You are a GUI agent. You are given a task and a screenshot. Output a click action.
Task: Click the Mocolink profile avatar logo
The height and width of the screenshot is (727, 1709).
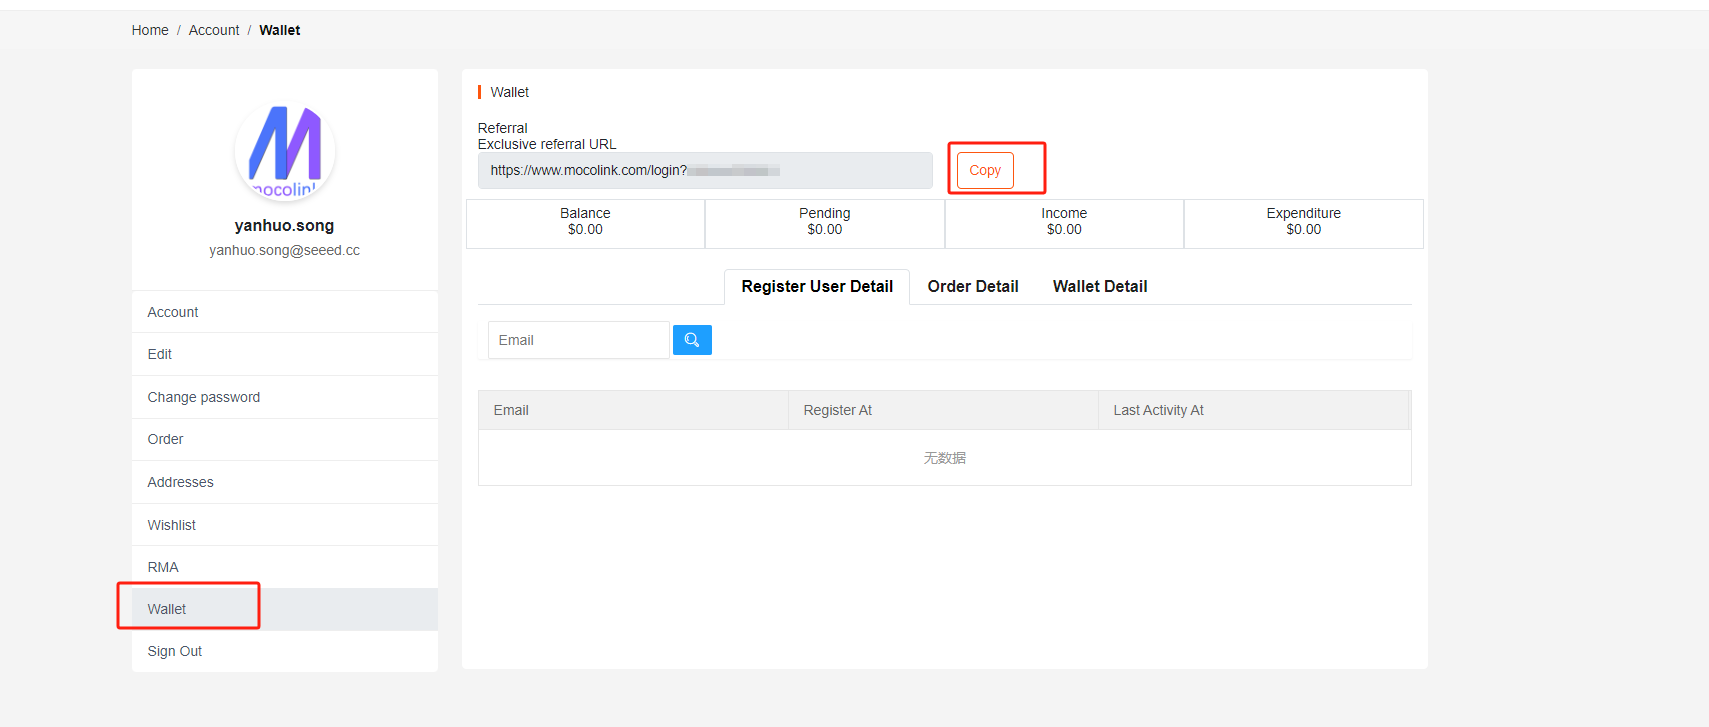[285, 151]
